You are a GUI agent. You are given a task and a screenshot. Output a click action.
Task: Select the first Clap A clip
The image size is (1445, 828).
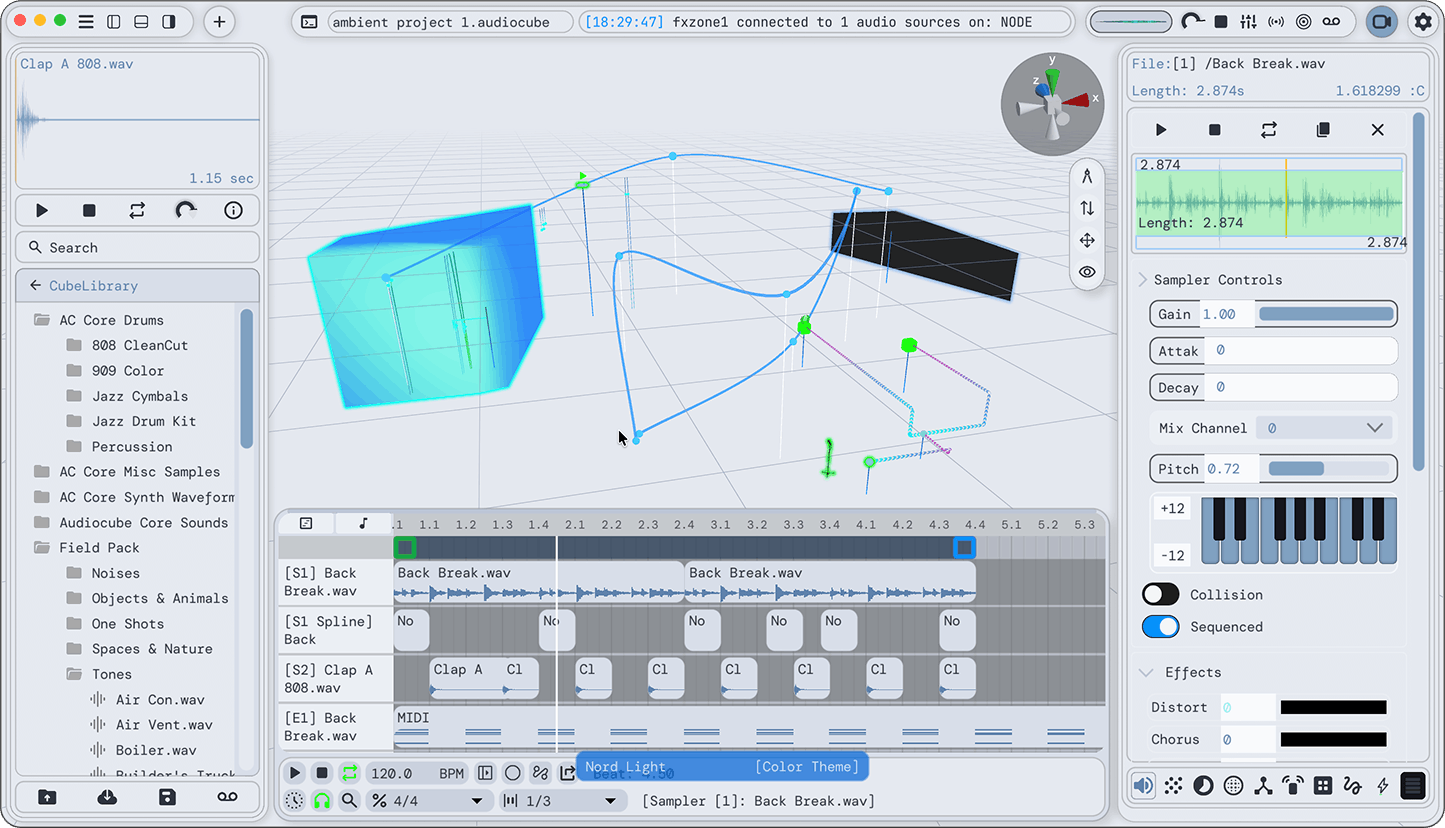coord(466,678)
